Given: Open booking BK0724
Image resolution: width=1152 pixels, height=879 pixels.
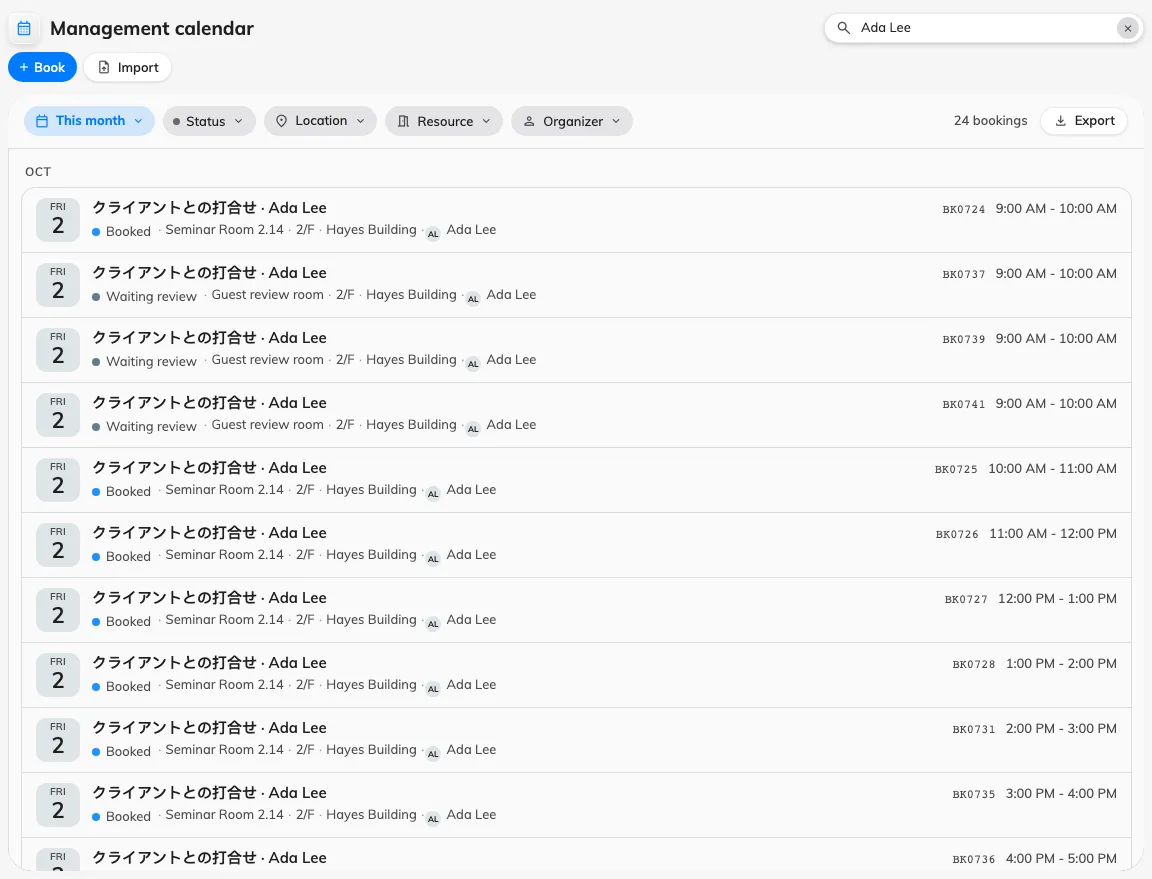Looking at the screenshot, I should point(576,220).
